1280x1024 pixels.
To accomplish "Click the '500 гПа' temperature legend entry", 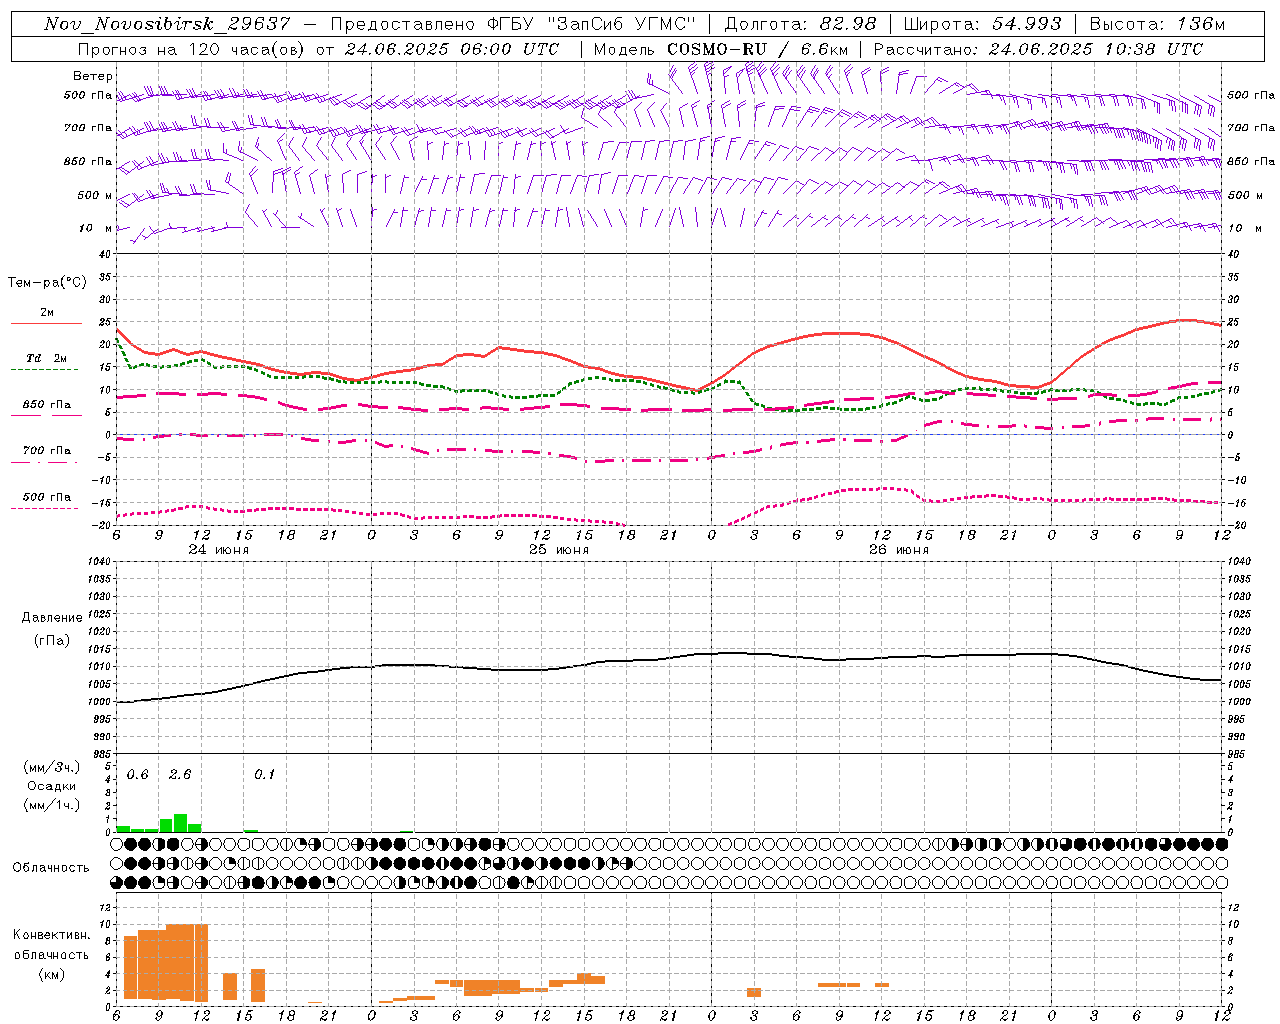I will [47, 496].
